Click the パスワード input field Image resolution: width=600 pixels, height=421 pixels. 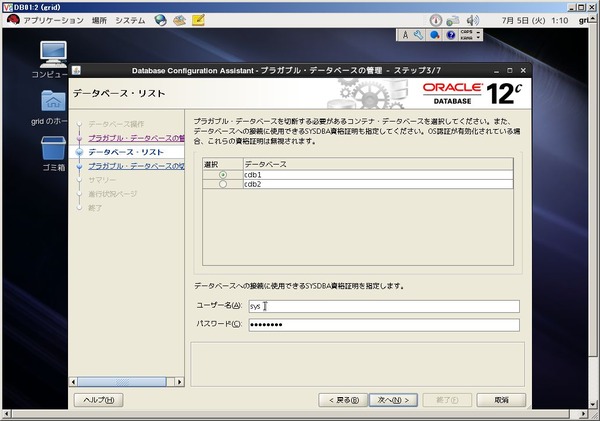384,325
